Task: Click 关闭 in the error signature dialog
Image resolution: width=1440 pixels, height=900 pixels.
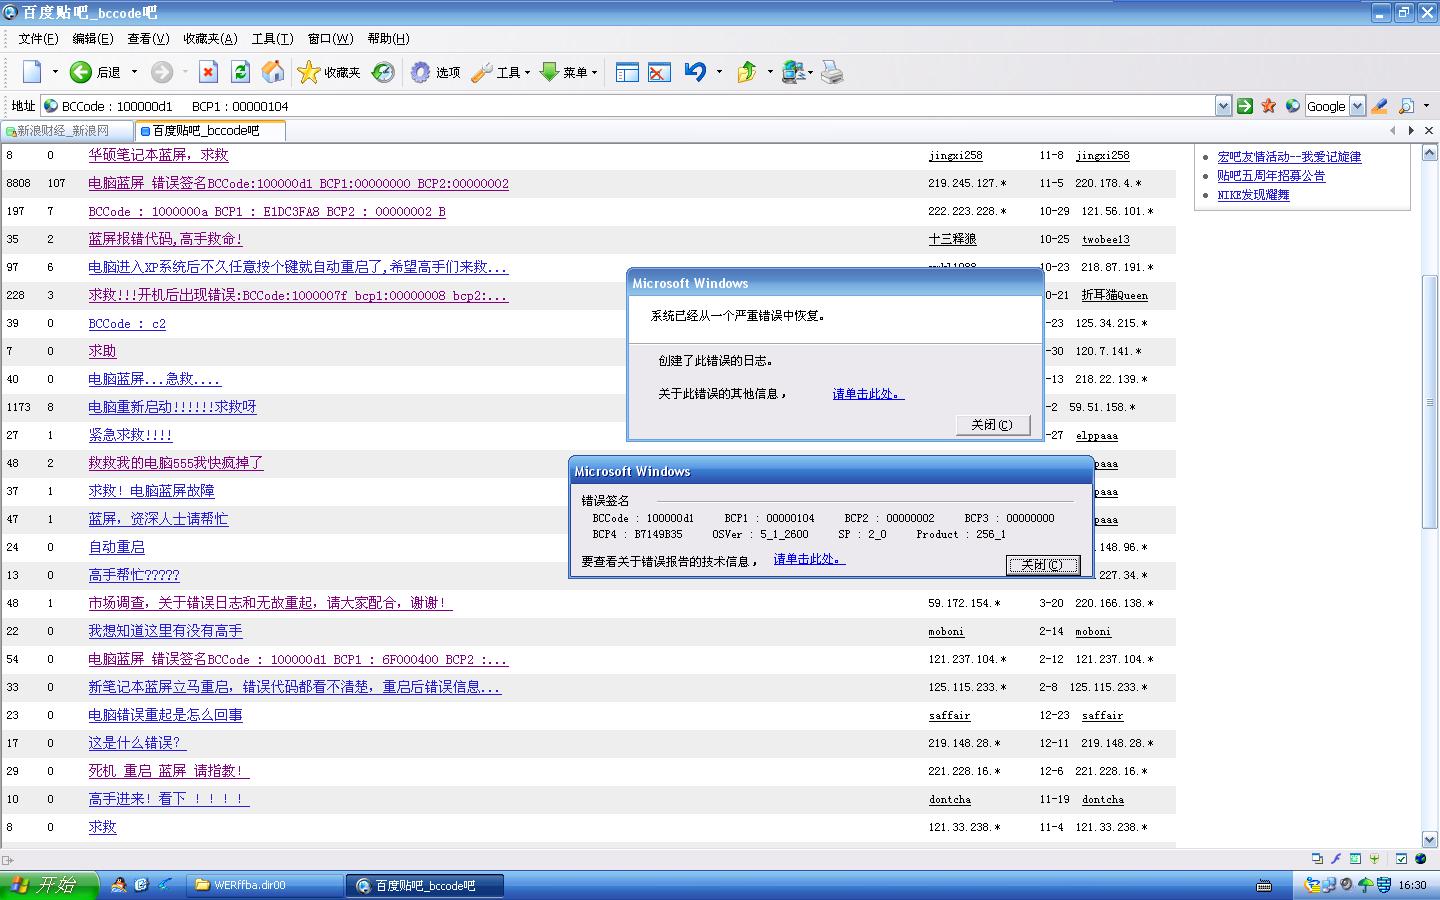Action: pos(1042,565)
